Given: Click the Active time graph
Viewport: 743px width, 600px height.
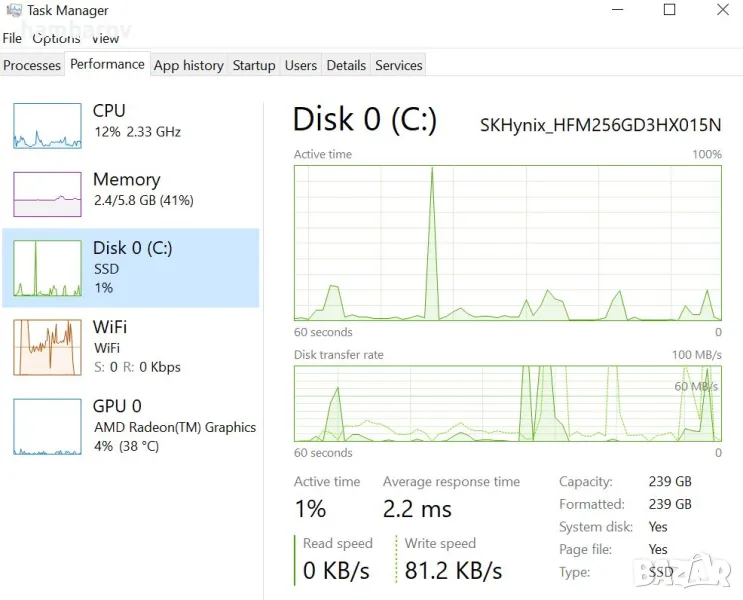Looking at the screenshot, I should pos(507,243).
